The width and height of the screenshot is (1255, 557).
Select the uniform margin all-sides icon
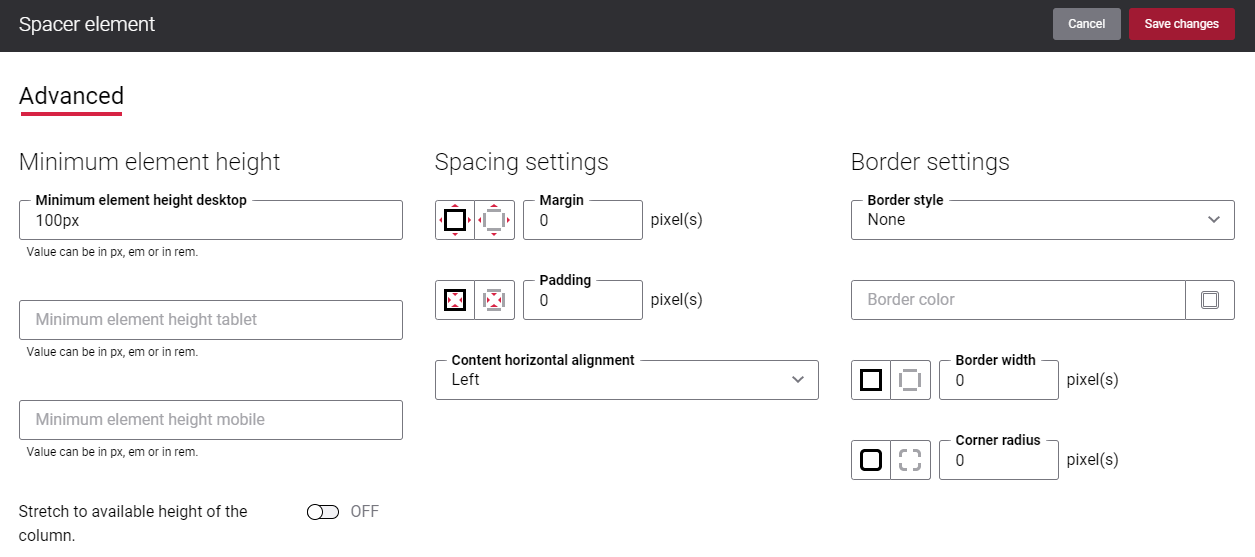click(x=455, y=220)
